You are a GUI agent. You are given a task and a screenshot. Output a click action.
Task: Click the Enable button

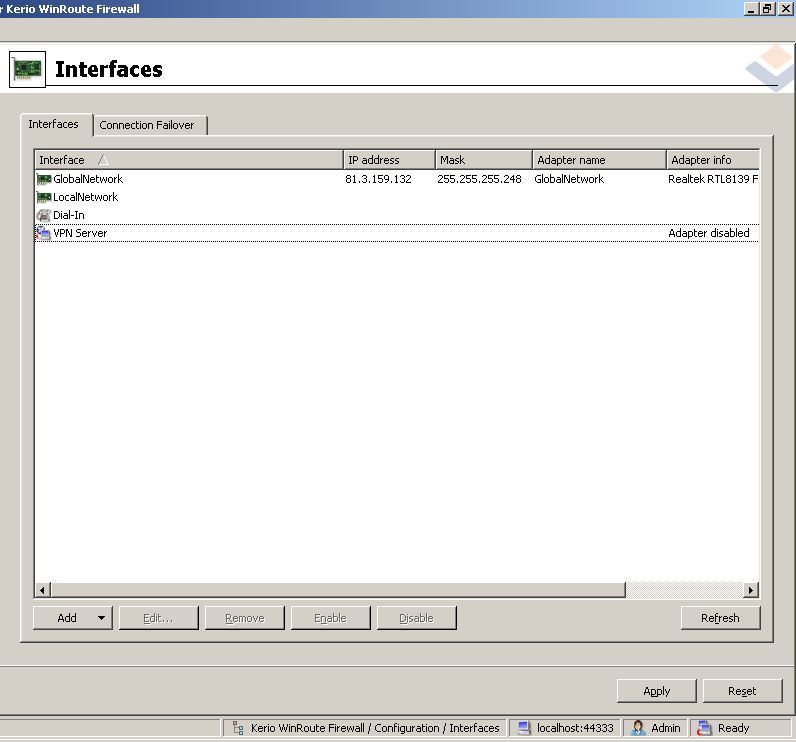click(x=330, y=618)
